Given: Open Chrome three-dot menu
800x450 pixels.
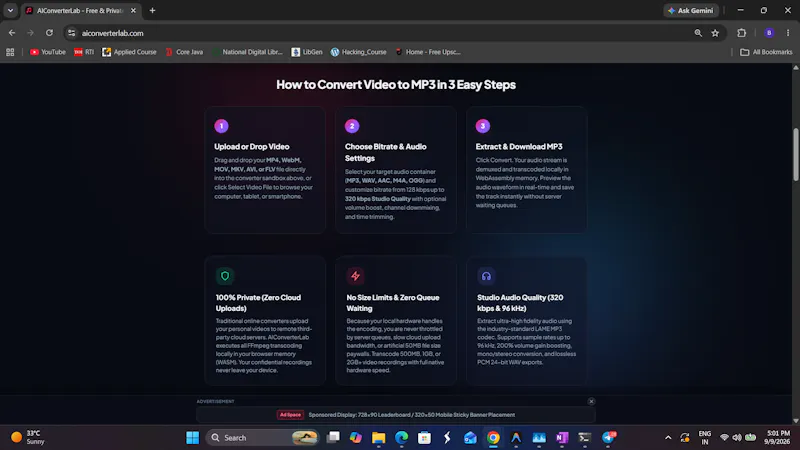Looking at the screenshot, I should point(788,33).
